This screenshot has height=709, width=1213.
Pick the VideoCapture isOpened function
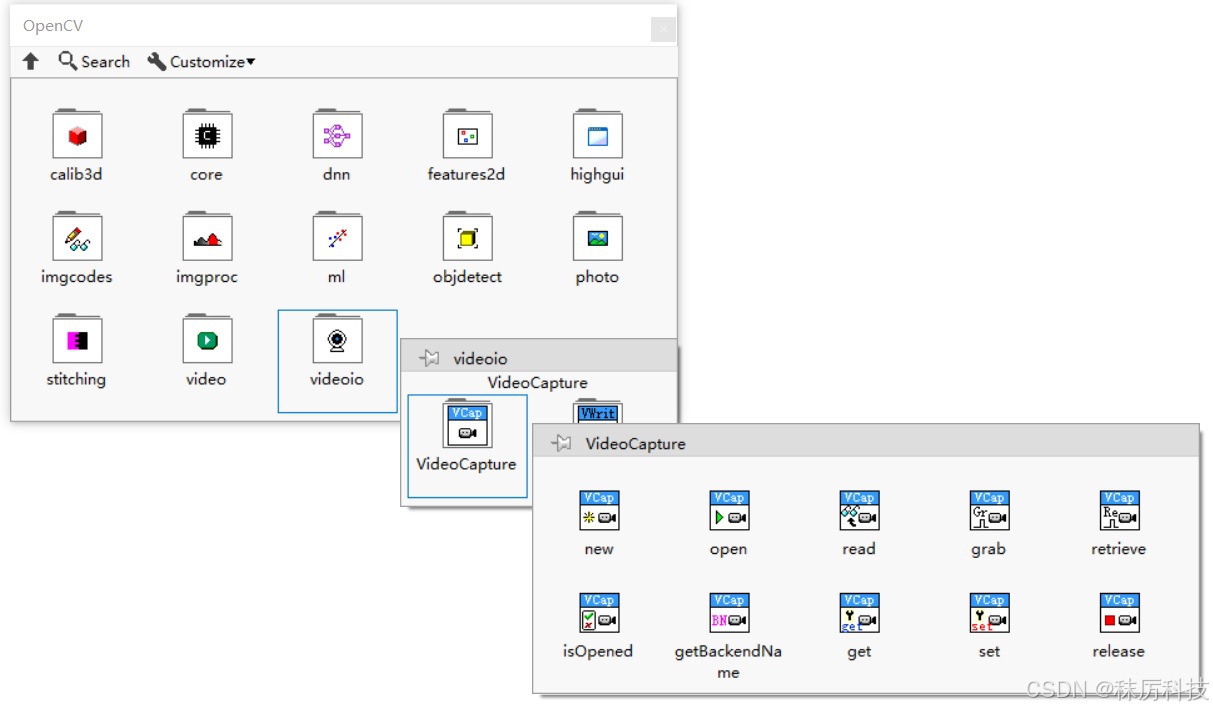click(x=599, y=613)
